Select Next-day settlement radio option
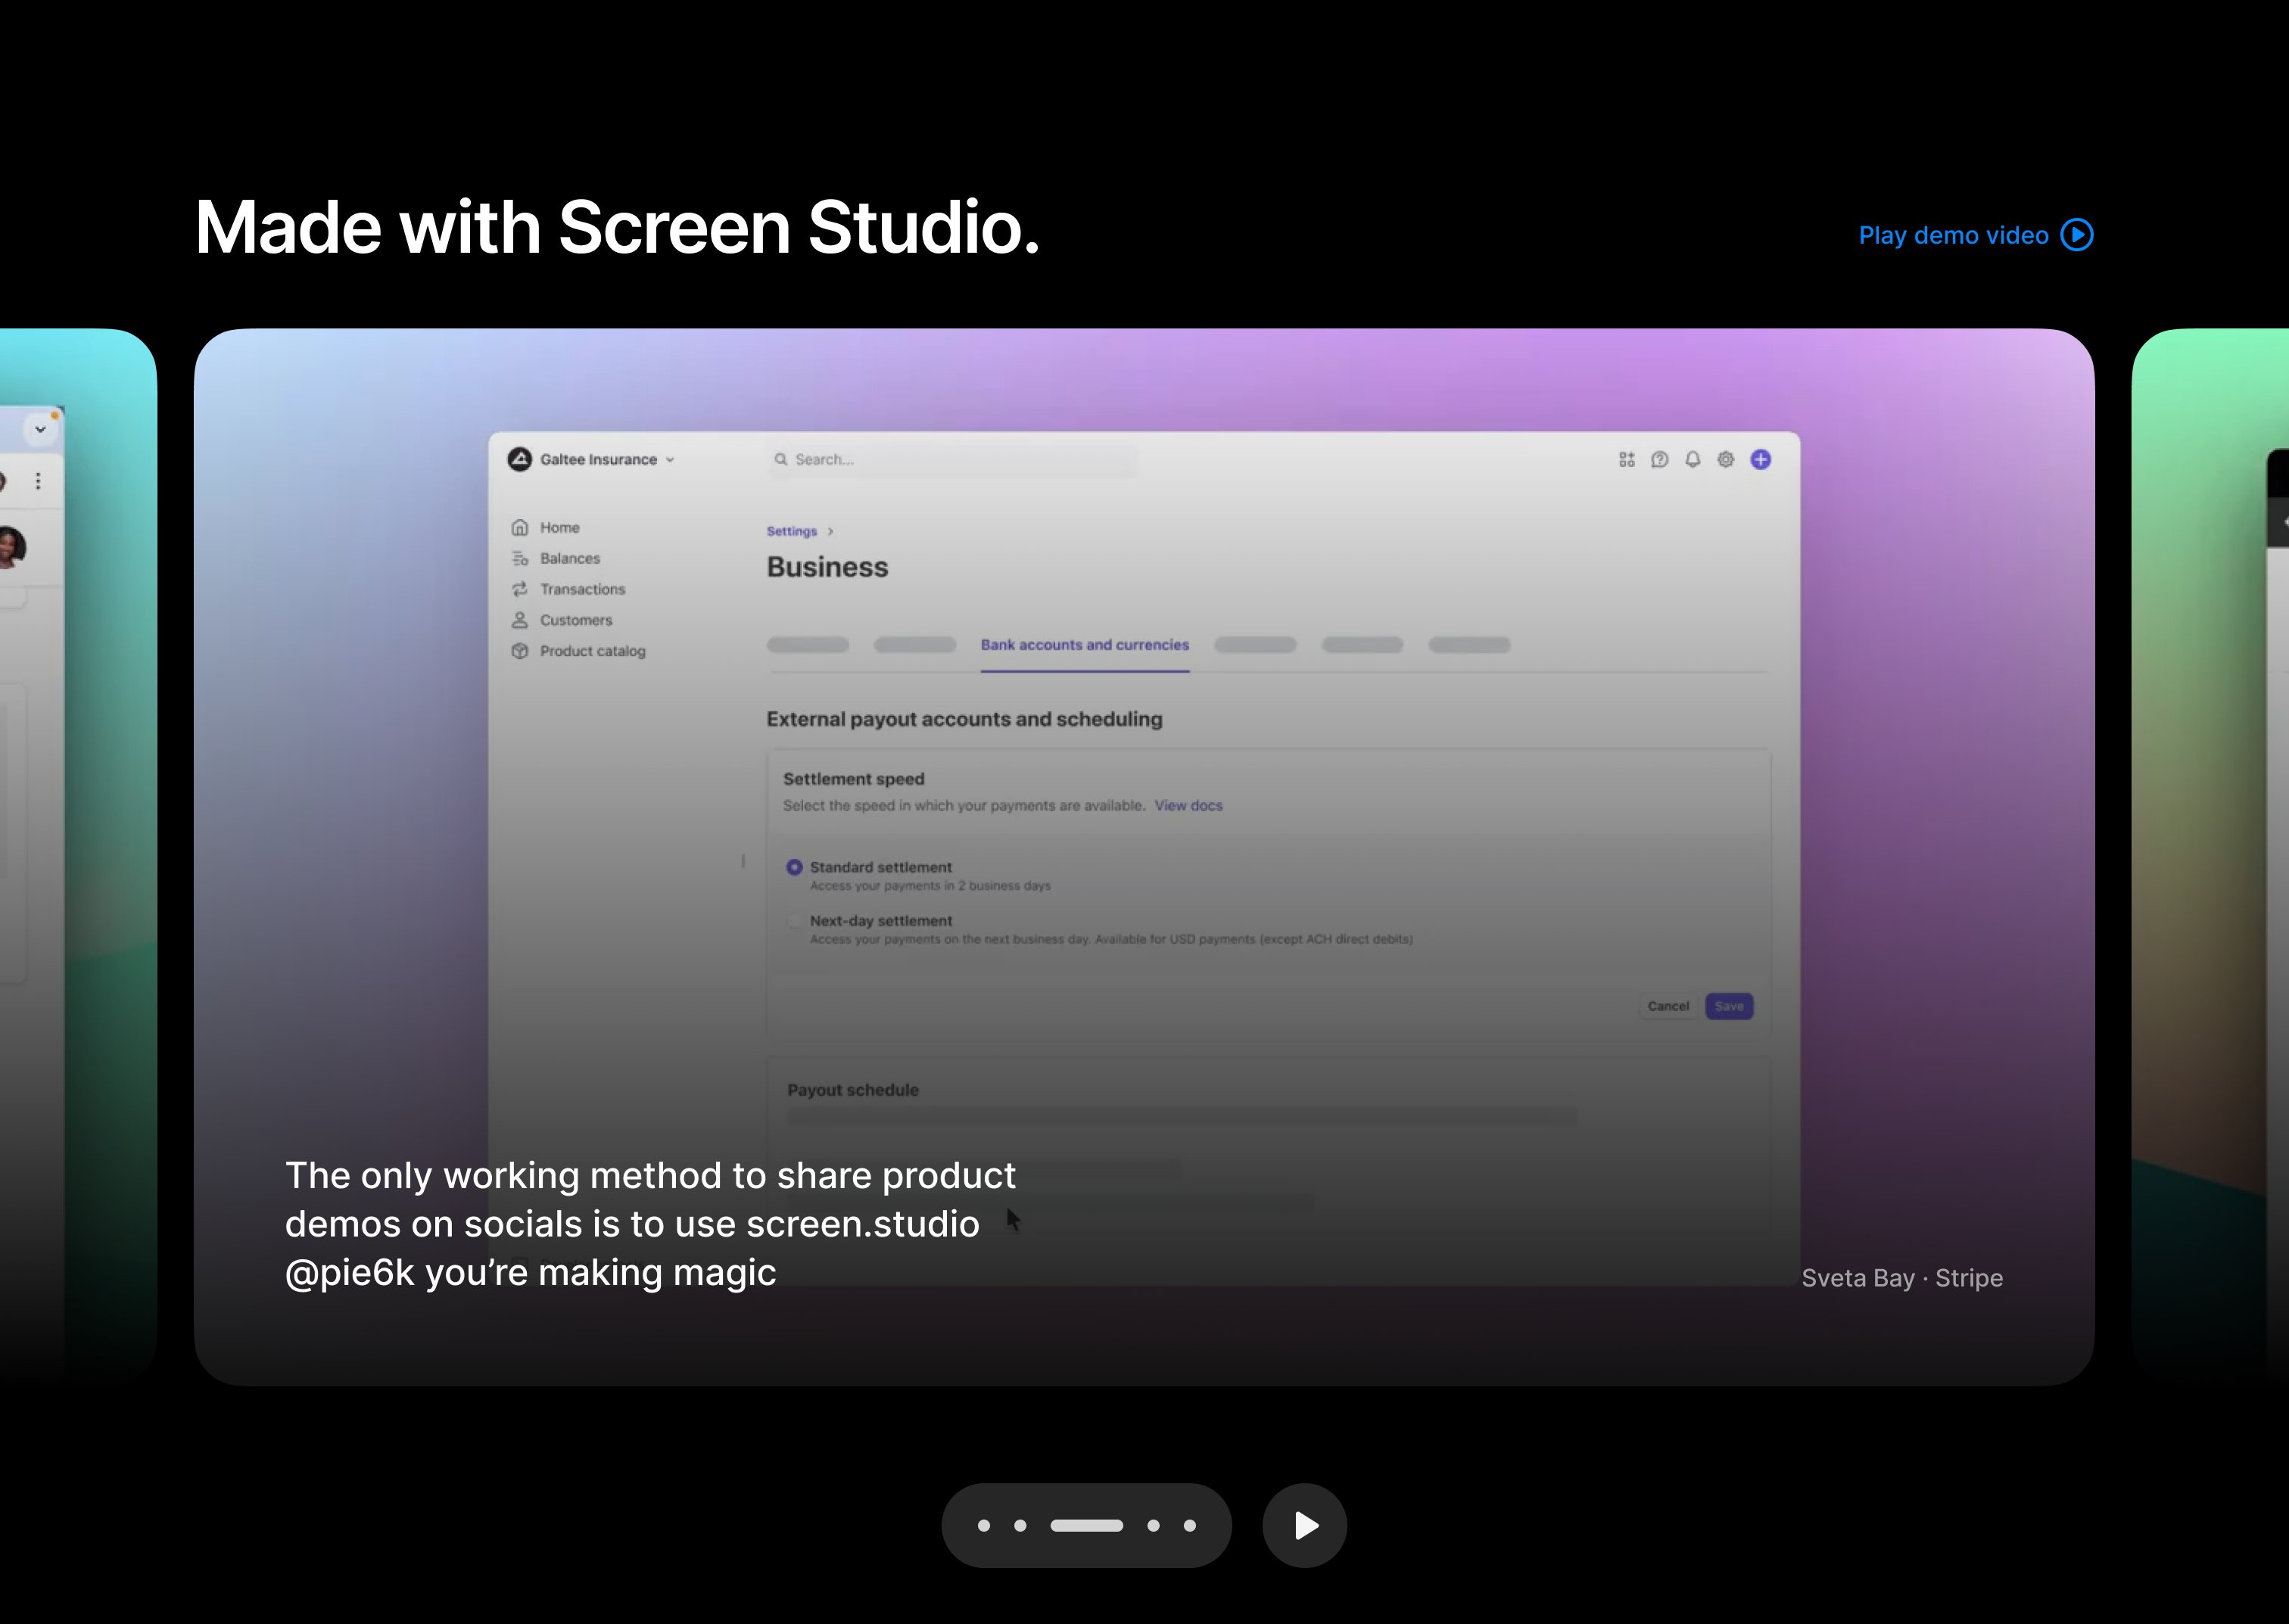The width and height of the screenshot is (2289, 1624). point(794,921)
